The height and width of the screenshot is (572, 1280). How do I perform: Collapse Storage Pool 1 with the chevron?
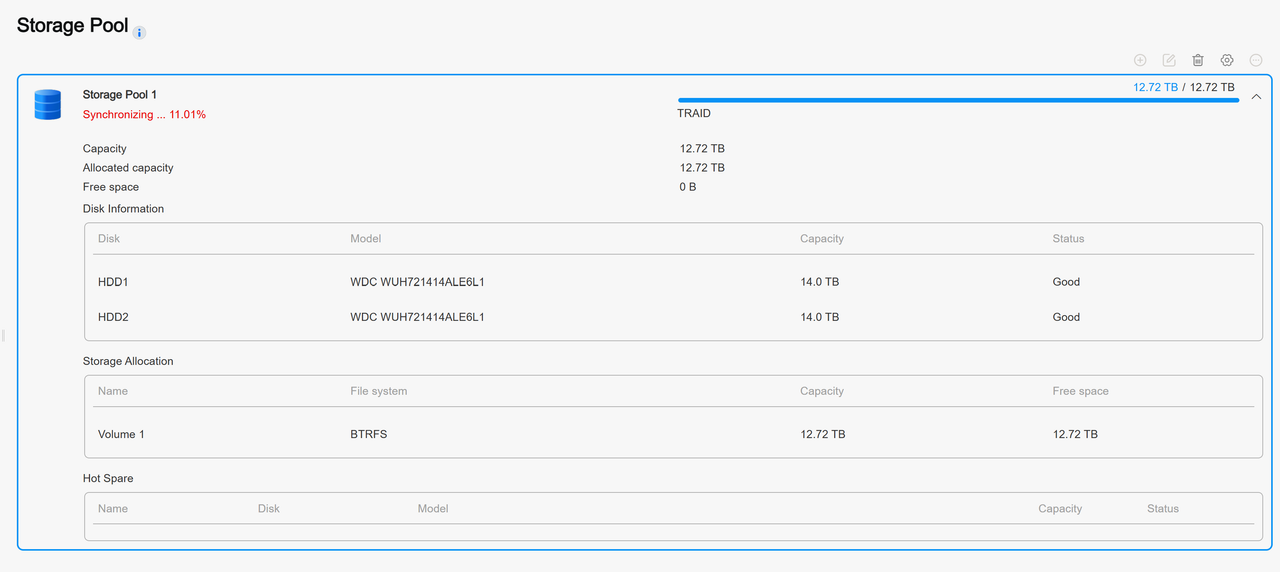tap(1256, 97)
